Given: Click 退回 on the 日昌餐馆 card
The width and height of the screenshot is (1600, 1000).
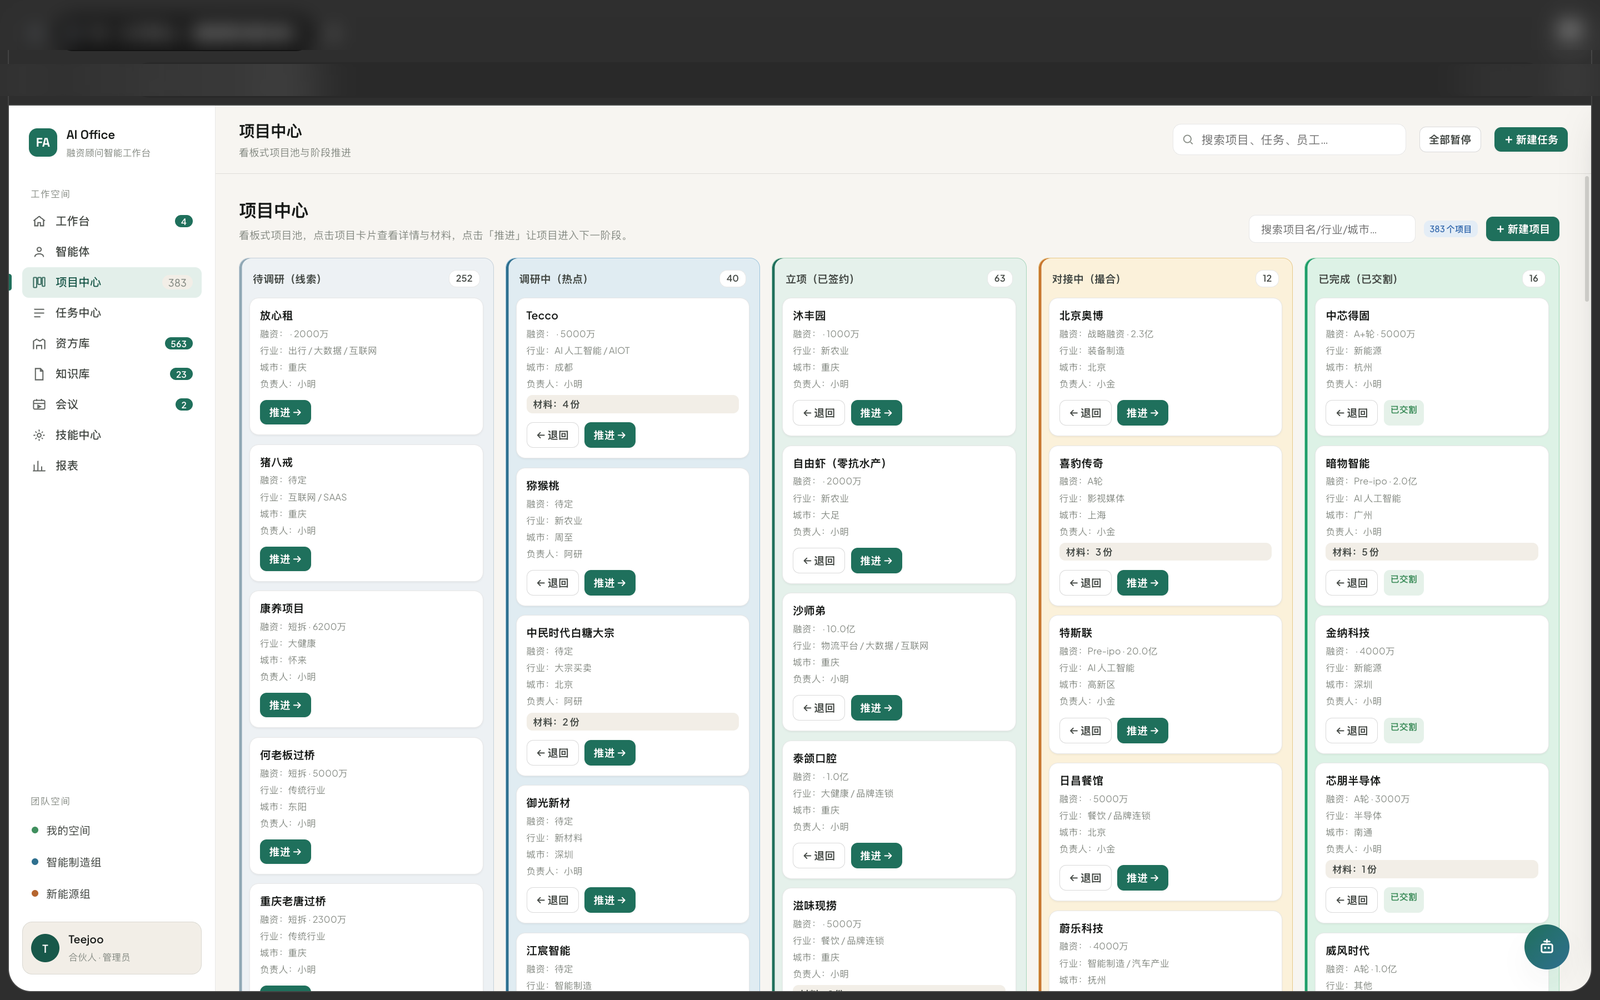Looking at the screenshot, I should [1085, 878].
